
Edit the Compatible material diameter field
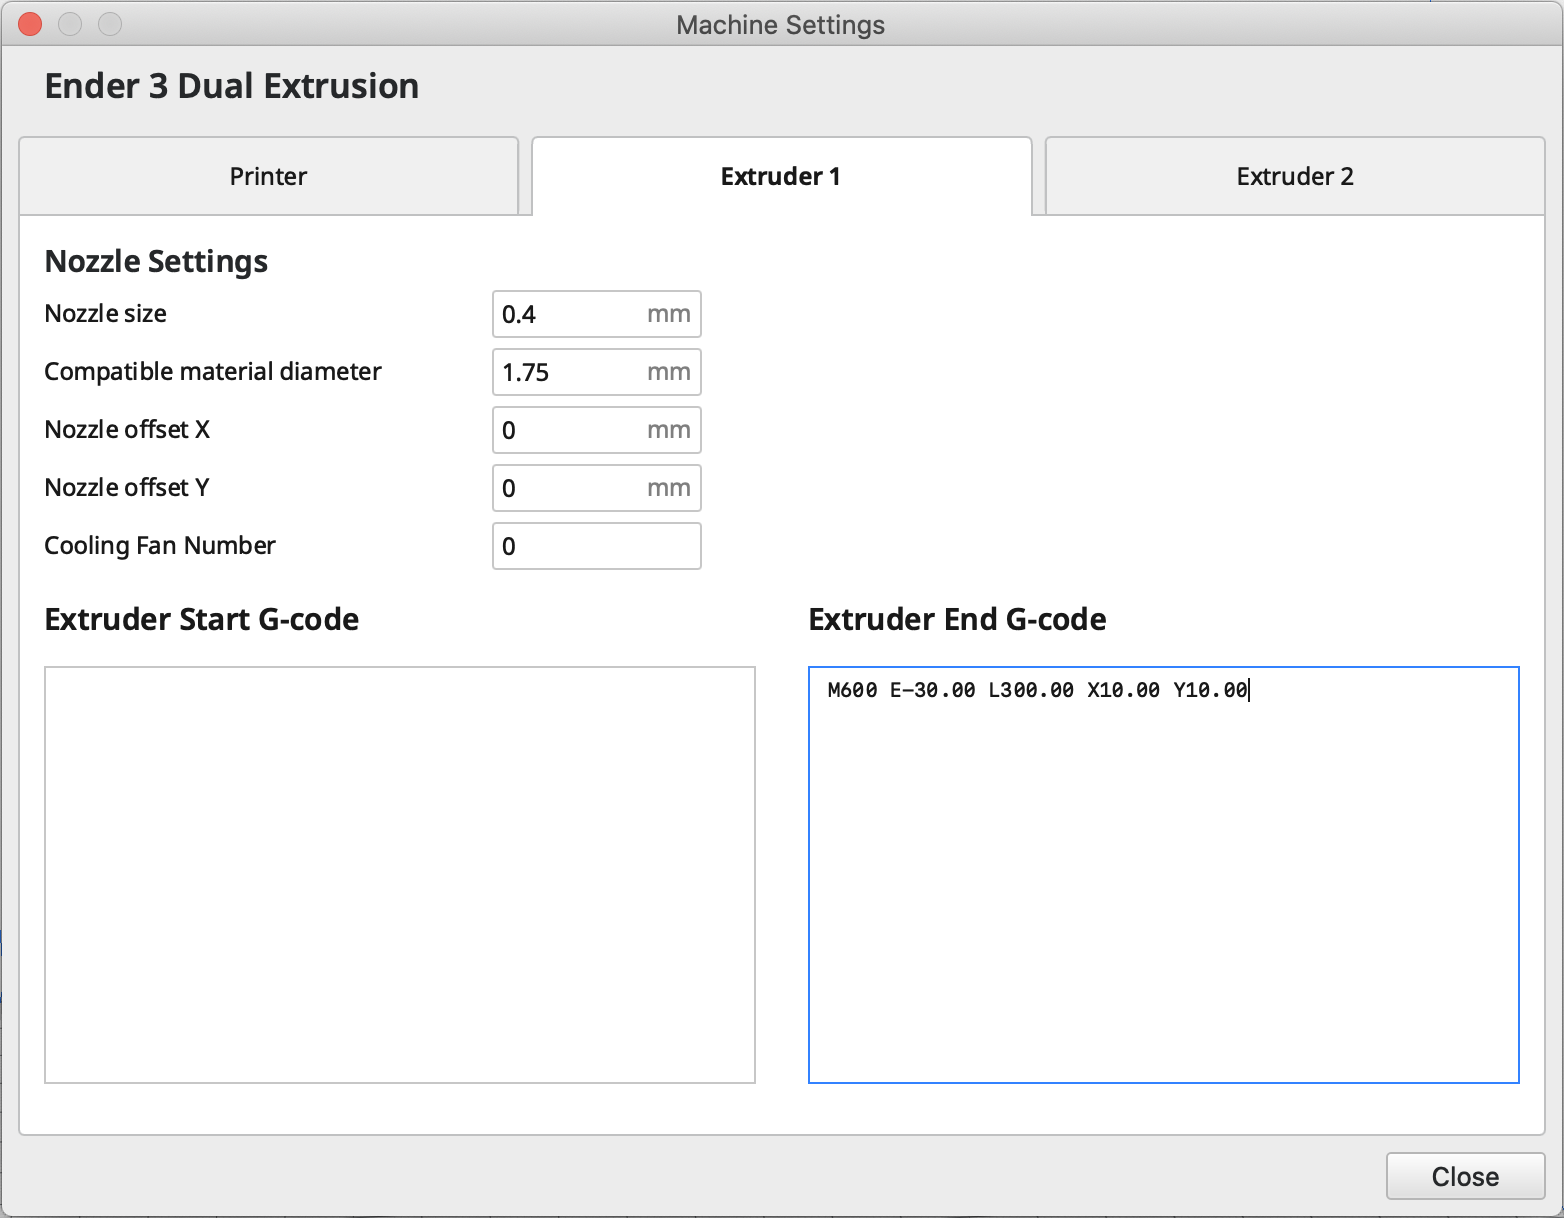click(x=597, y=372)
